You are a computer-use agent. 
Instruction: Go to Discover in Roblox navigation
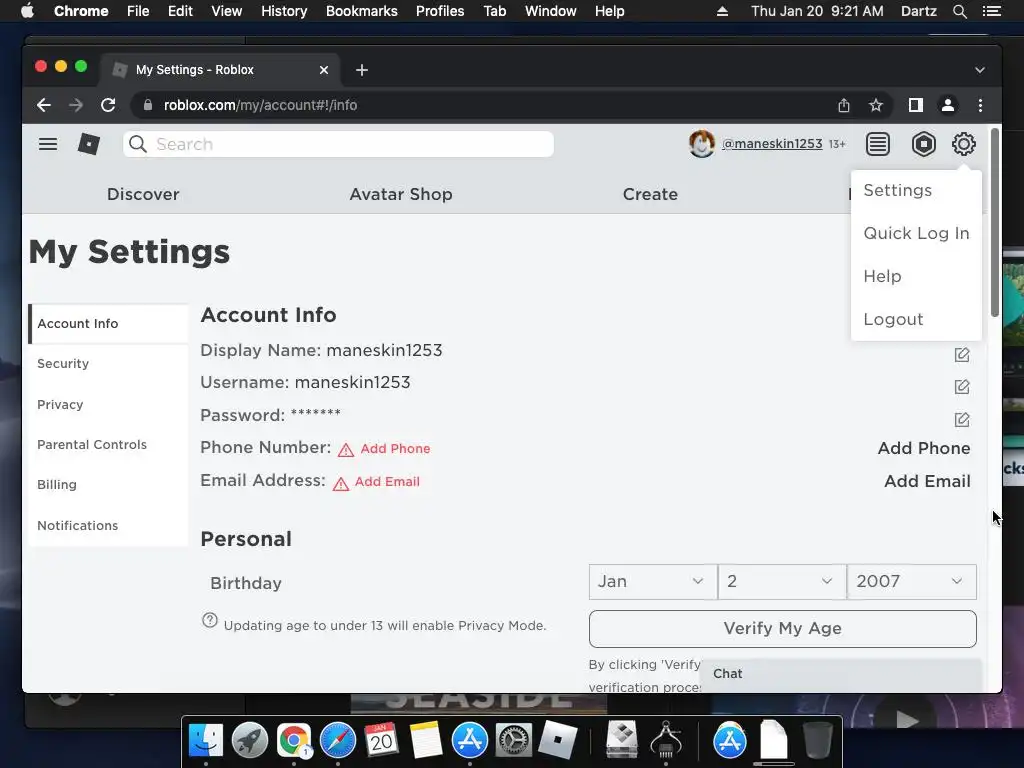click(x=143, y=195)
